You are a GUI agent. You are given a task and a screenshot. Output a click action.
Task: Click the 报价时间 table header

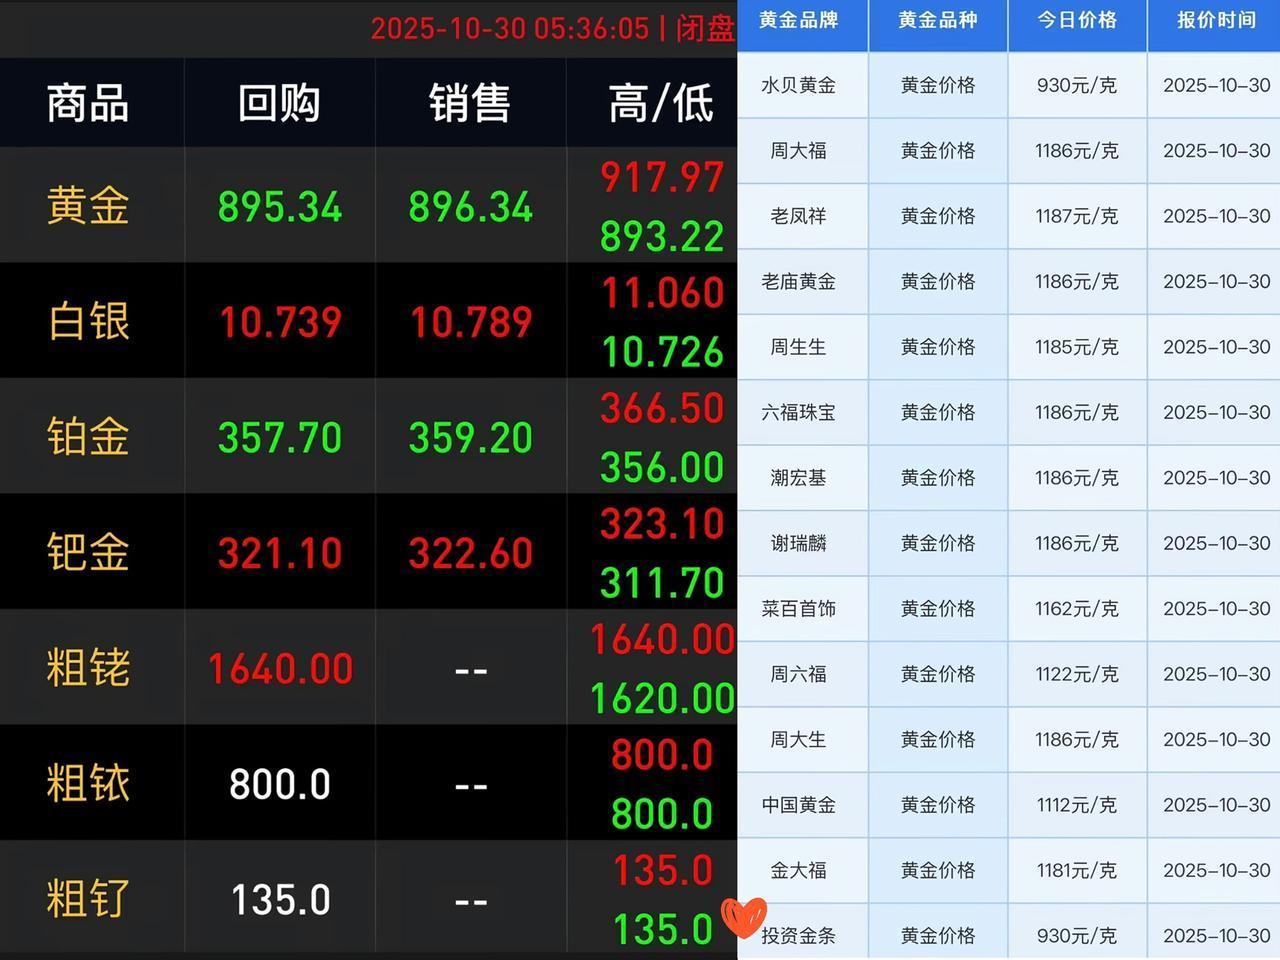[1216, 20]
